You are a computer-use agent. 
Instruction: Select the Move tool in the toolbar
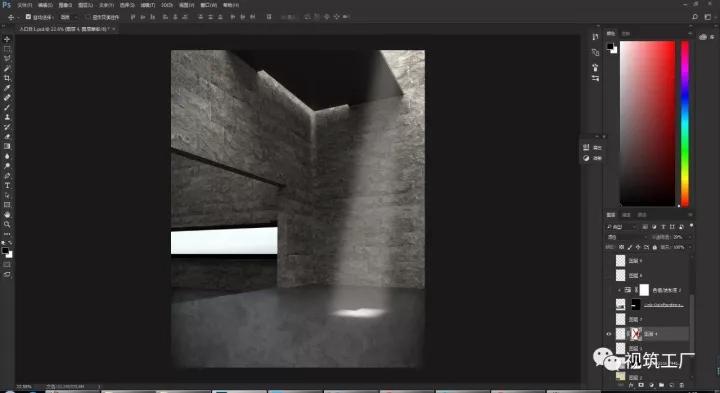click(7, 39)
